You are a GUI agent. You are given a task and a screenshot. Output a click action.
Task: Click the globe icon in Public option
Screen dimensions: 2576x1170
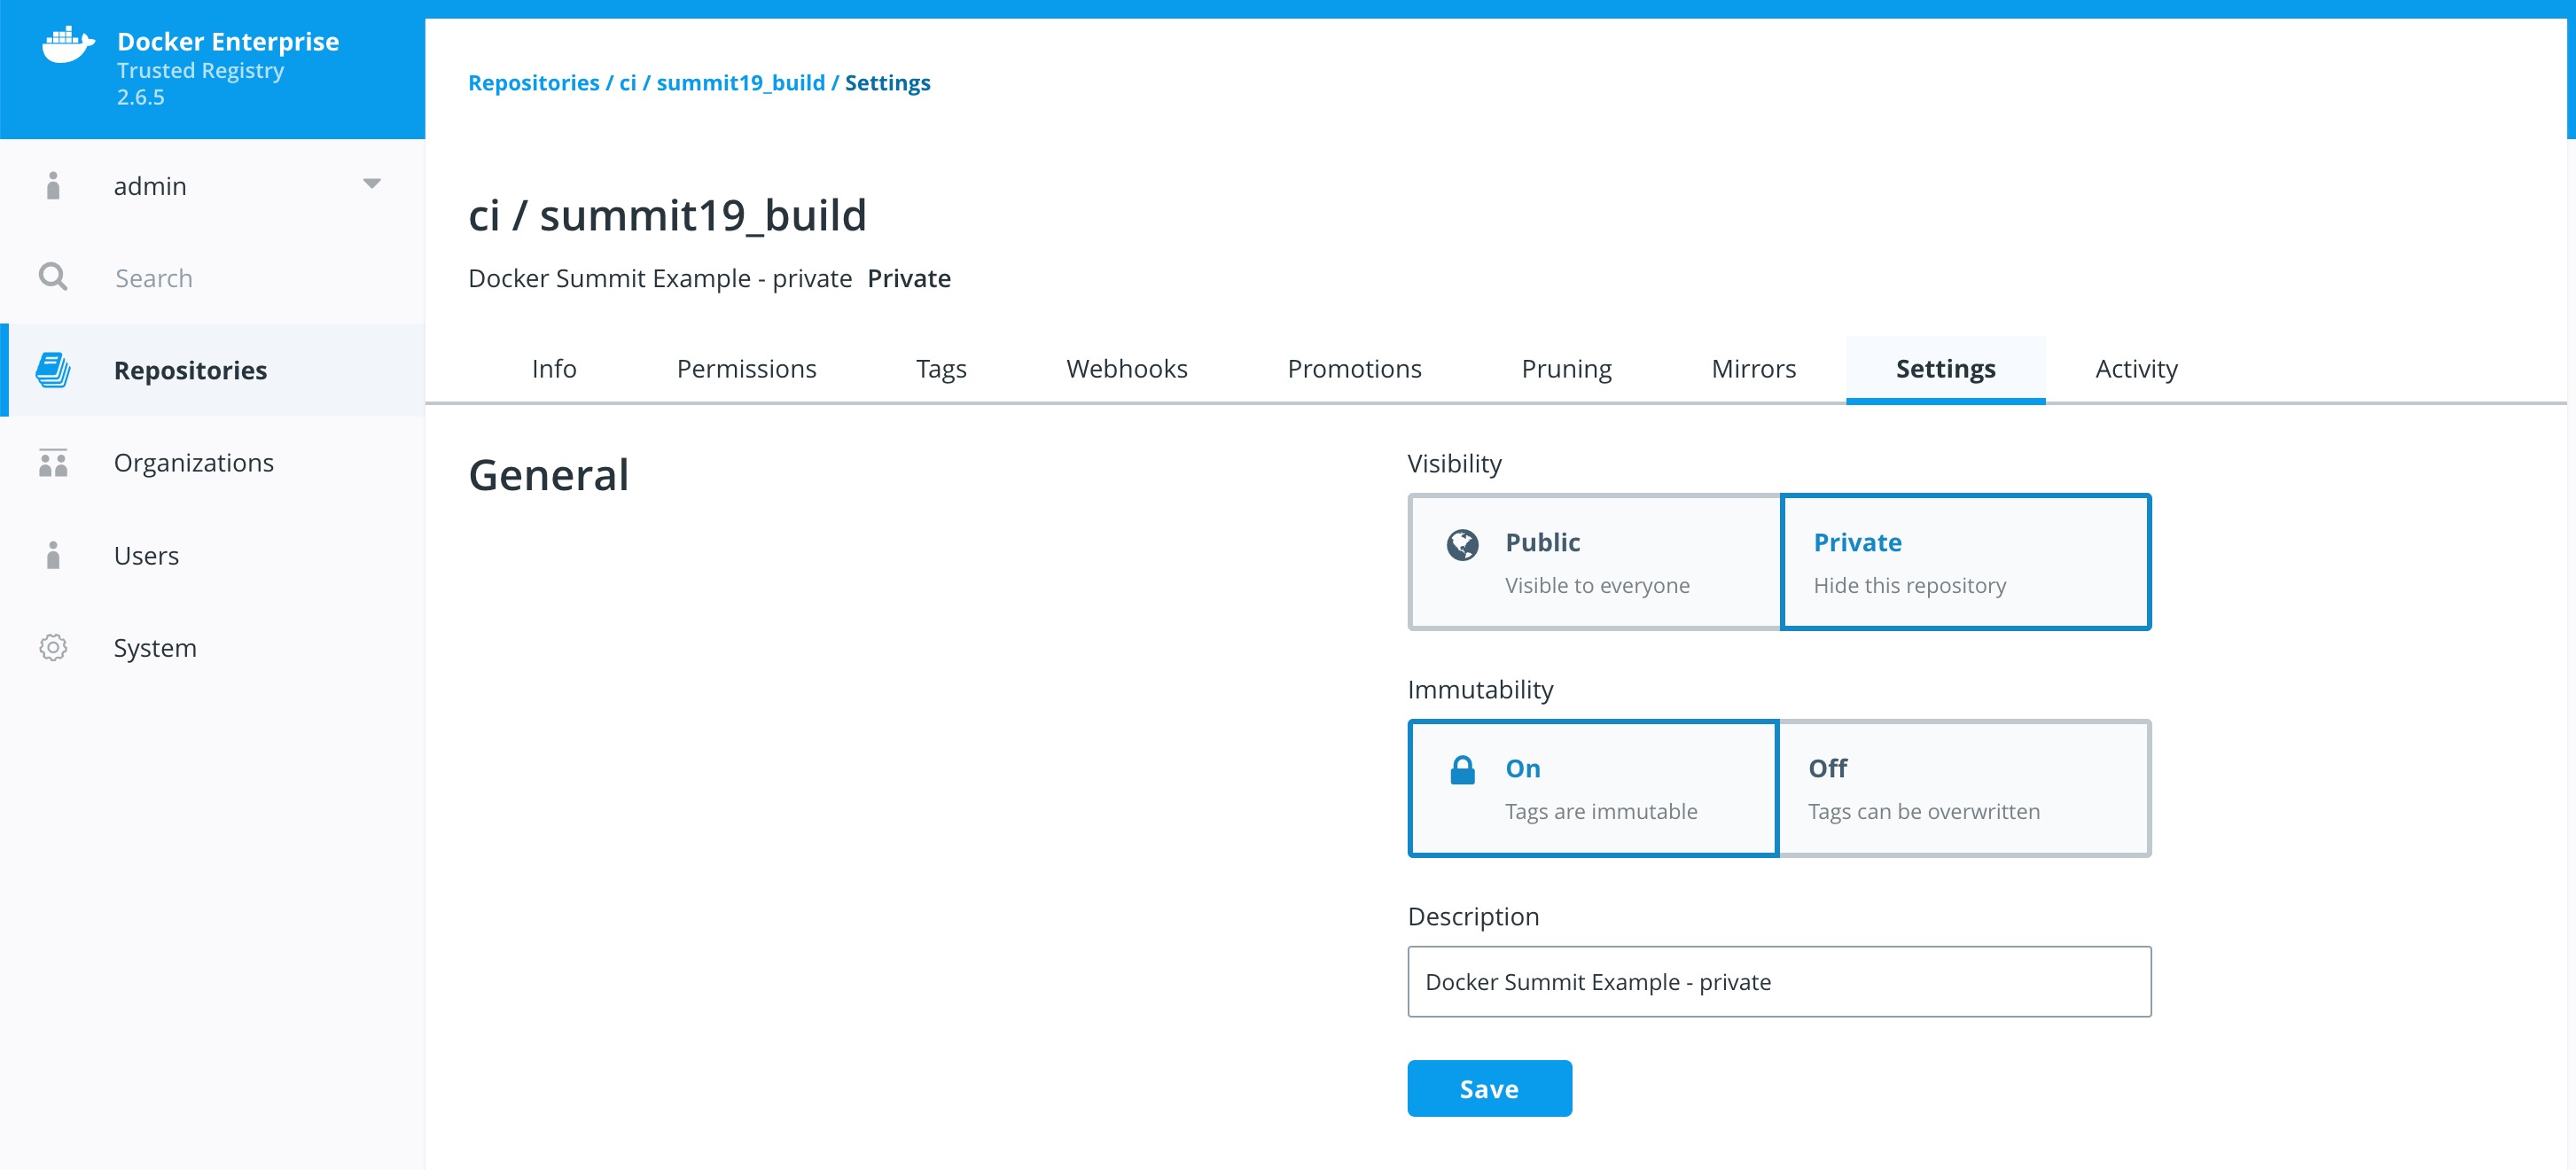[1462, 545]
